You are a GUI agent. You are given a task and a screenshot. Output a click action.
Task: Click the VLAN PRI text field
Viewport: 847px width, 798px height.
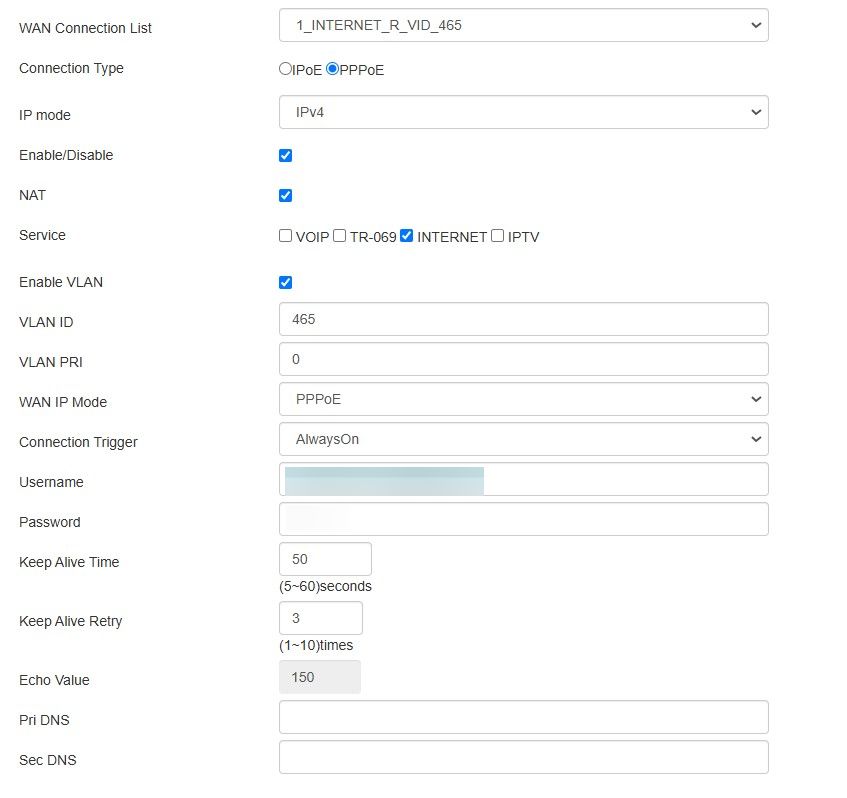tap(523, 359)
